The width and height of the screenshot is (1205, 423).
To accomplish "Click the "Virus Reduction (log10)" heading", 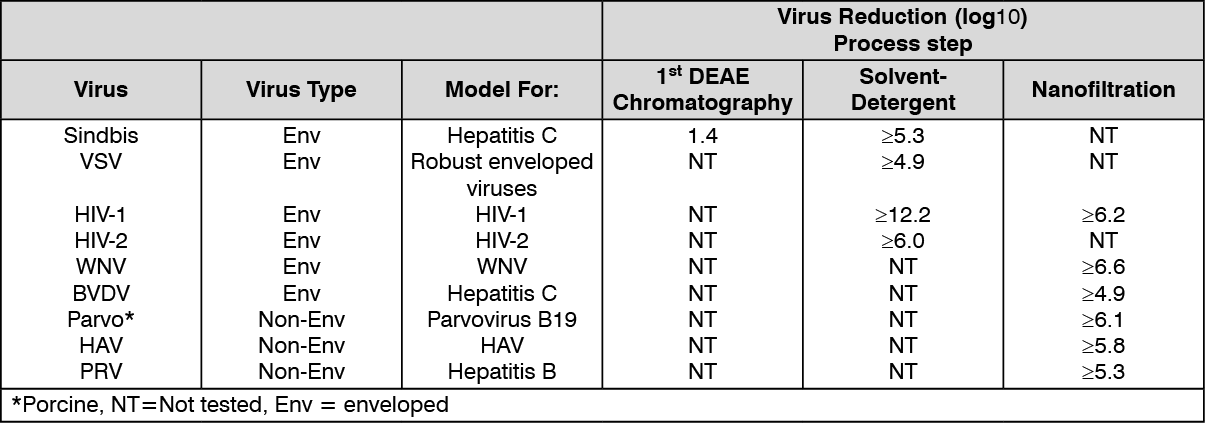I will click(903, 18).
